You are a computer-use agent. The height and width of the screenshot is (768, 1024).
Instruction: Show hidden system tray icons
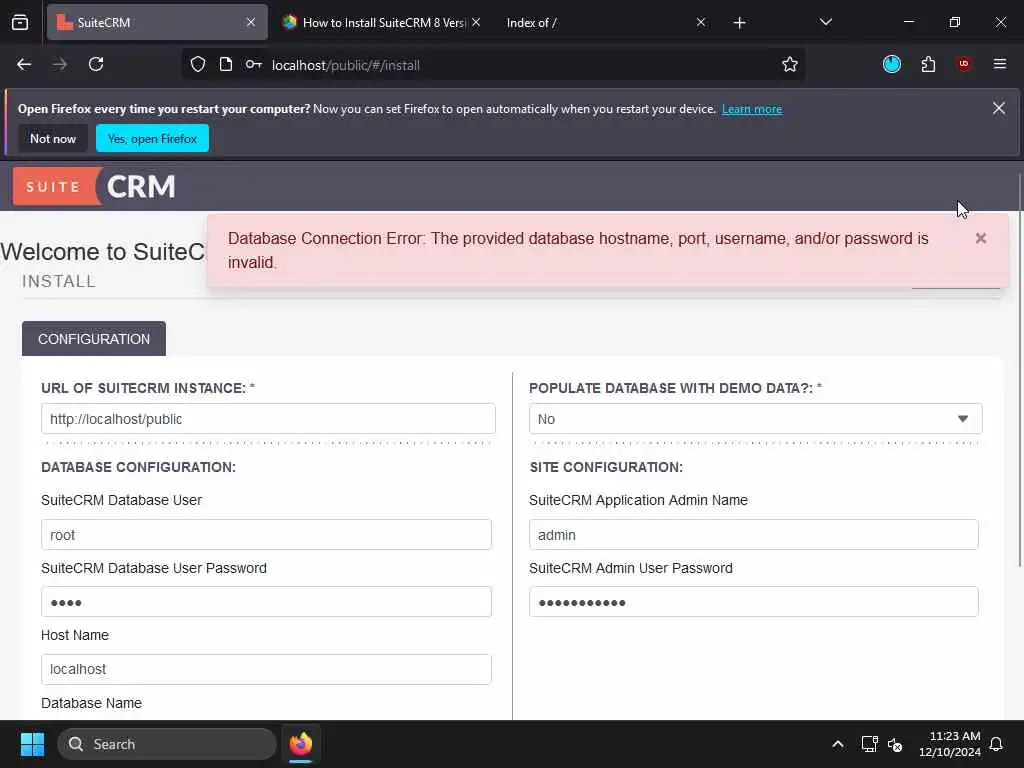click(838, 744)
